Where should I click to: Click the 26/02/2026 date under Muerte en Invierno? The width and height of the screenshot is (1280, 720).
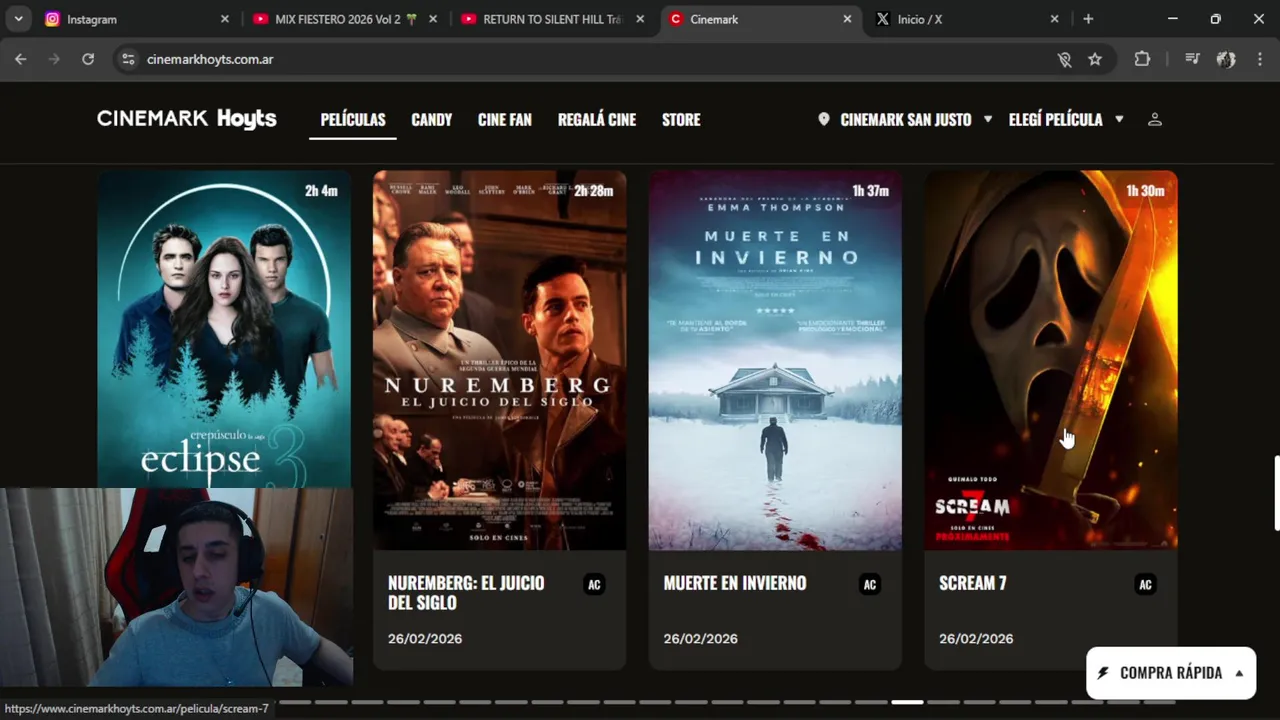click(701, 639)
